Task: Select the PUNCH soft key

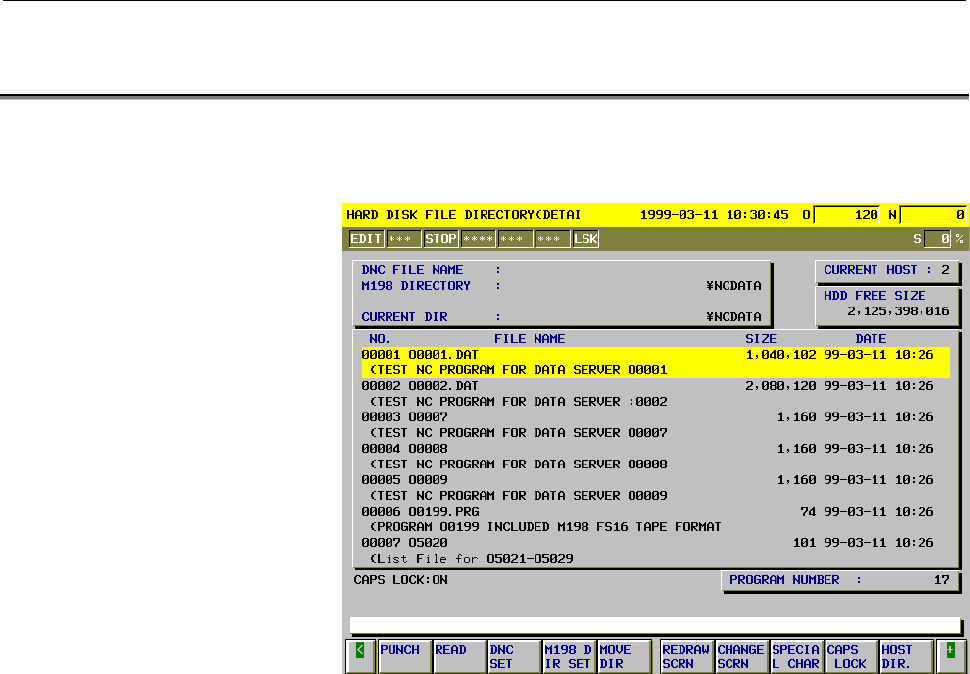Action: (405, 656)
